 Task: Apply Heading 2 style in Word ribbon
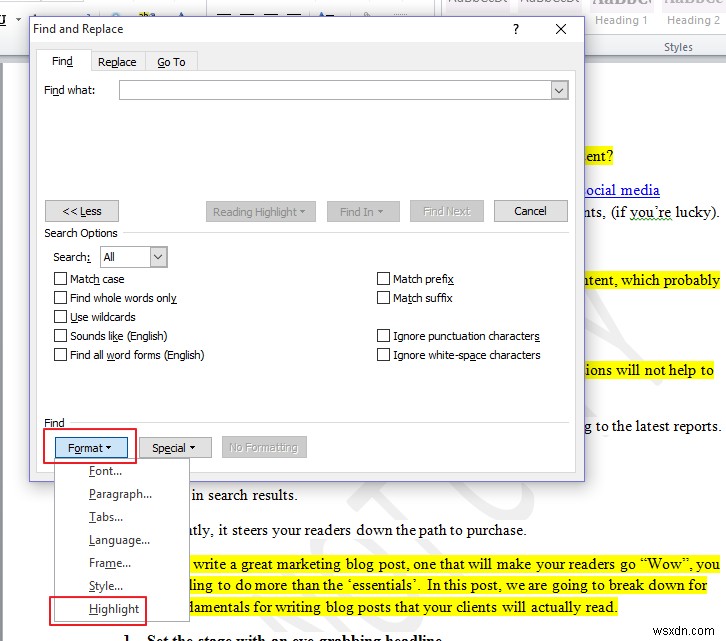[x=693, y=14]
